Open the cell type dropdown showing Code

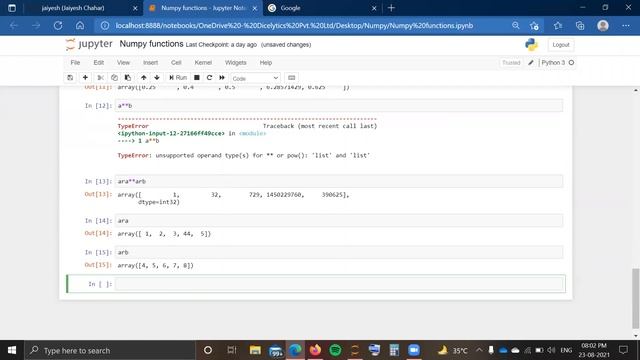(x=255, y=78)
